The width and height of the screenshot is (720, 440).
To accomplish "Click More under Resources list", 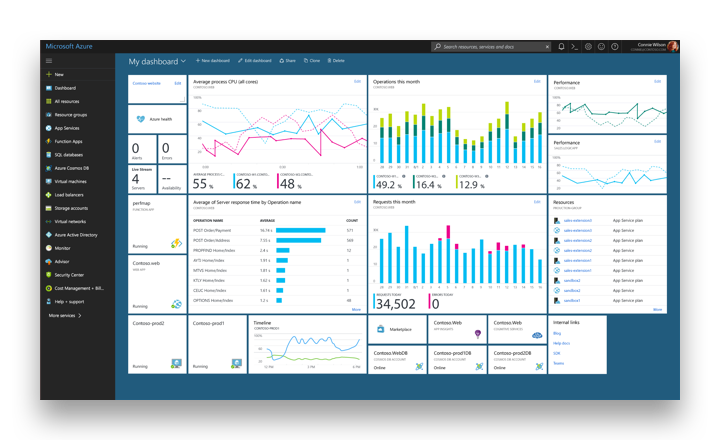I will click(x=658, y=310).
